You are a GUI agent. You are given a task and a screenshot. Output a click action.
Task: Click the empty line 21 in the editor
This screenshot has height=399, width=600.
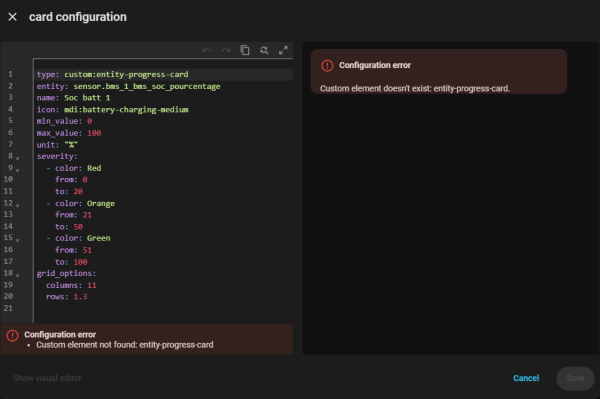pos(163,308)
